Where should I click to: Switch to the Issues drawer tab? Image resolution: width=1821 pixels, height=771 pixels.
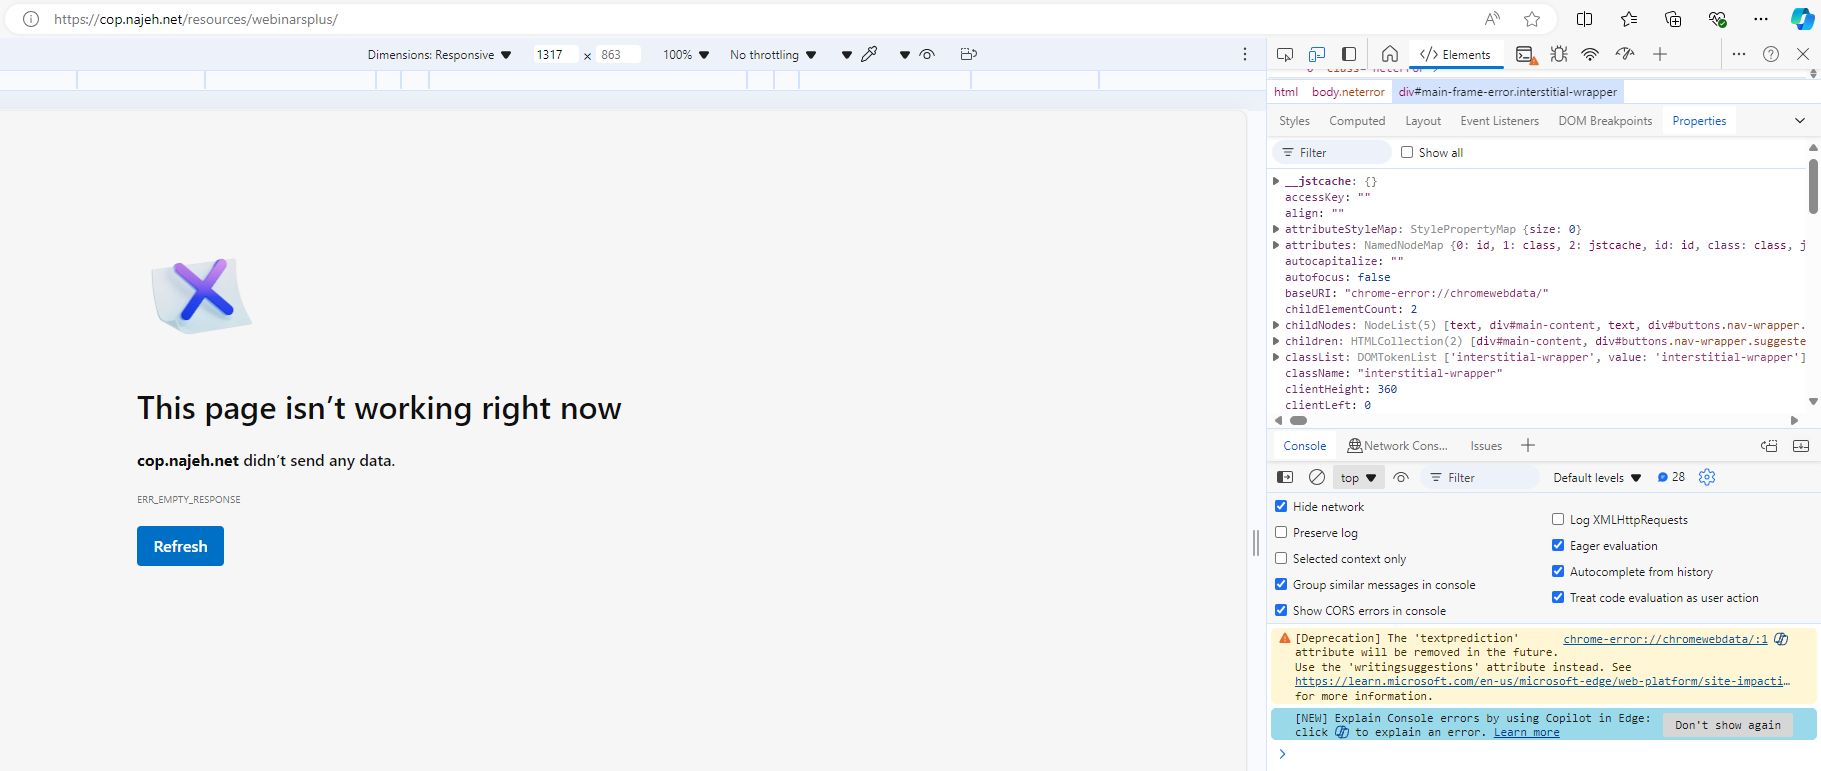pyautogui.click(x=1485, y=446)
